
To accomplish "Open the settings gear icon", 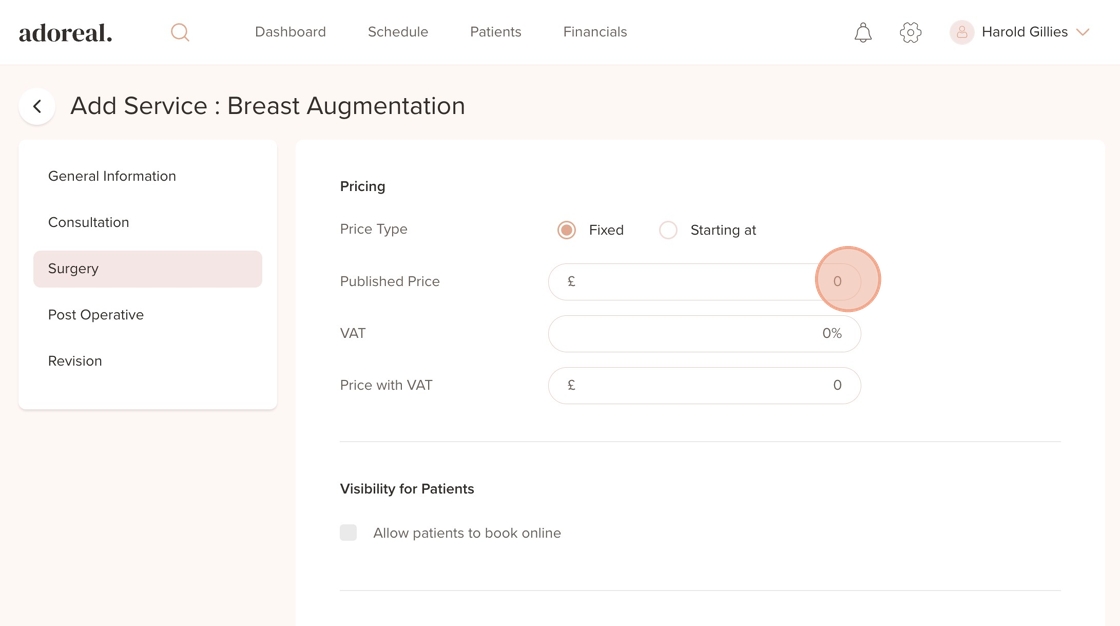I will (x=910, y=32).
